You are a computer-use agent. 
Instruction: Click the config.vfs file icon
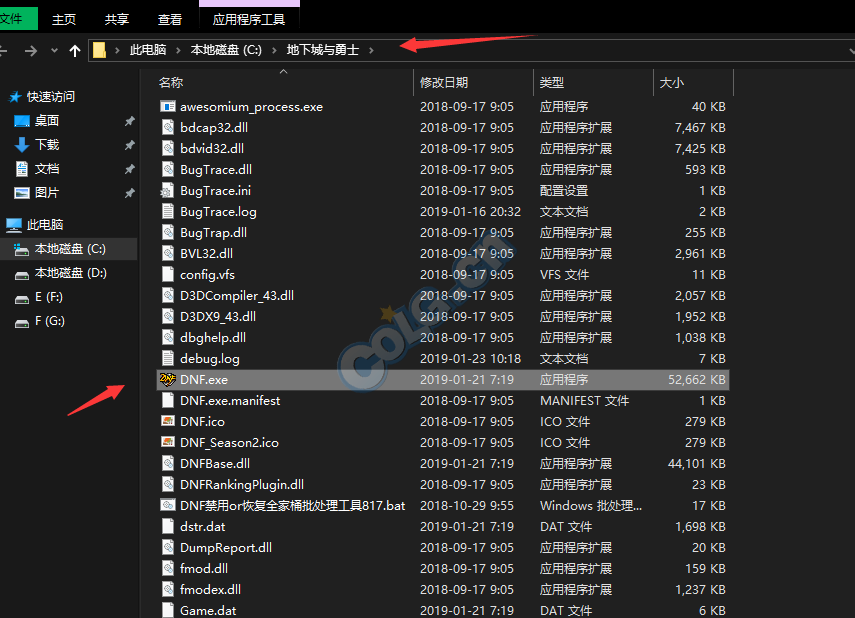[167, 274]
